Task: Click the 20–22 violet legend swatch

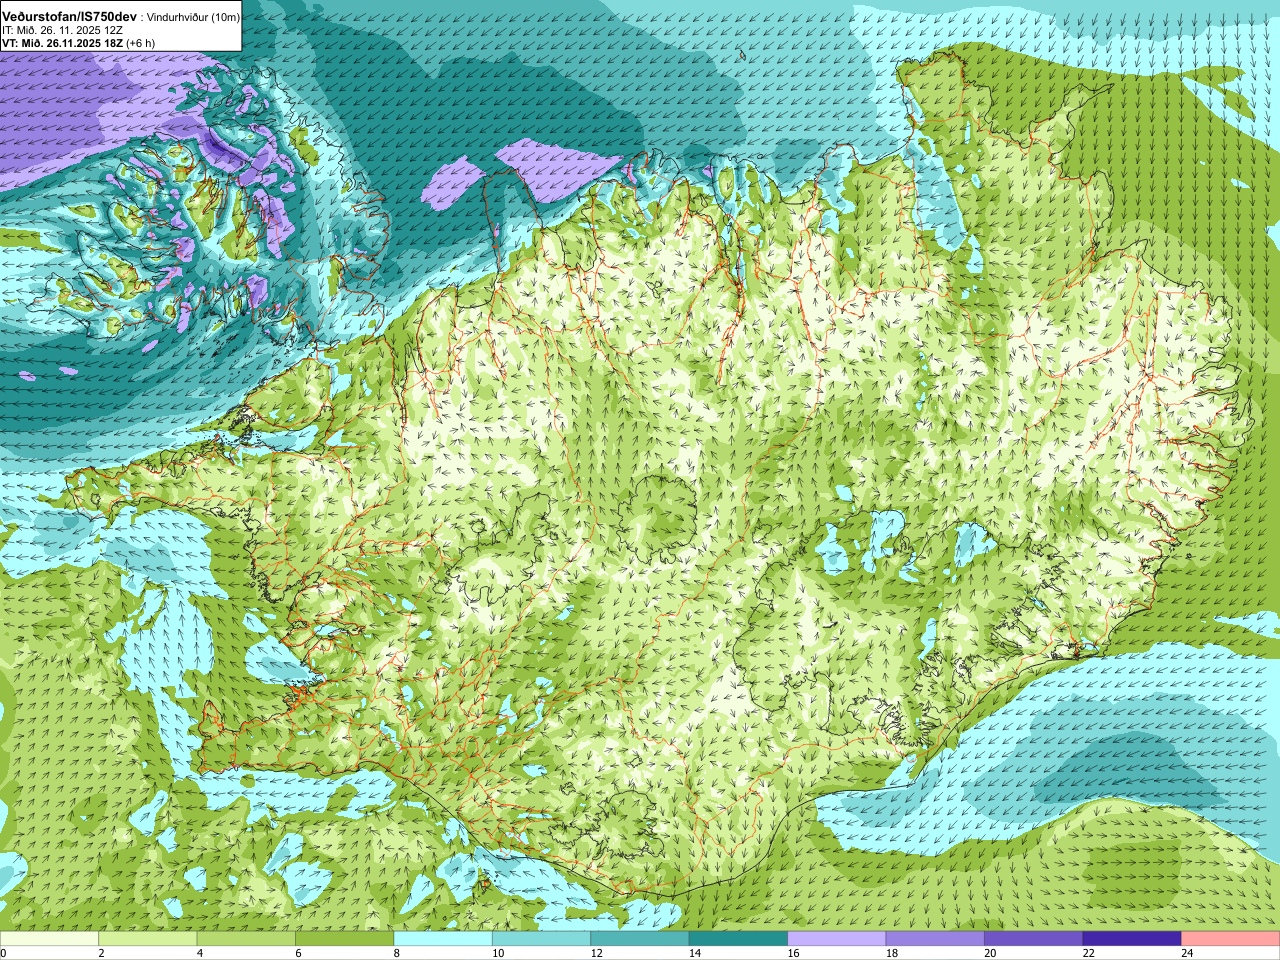Action: [x=1033, y=939]
